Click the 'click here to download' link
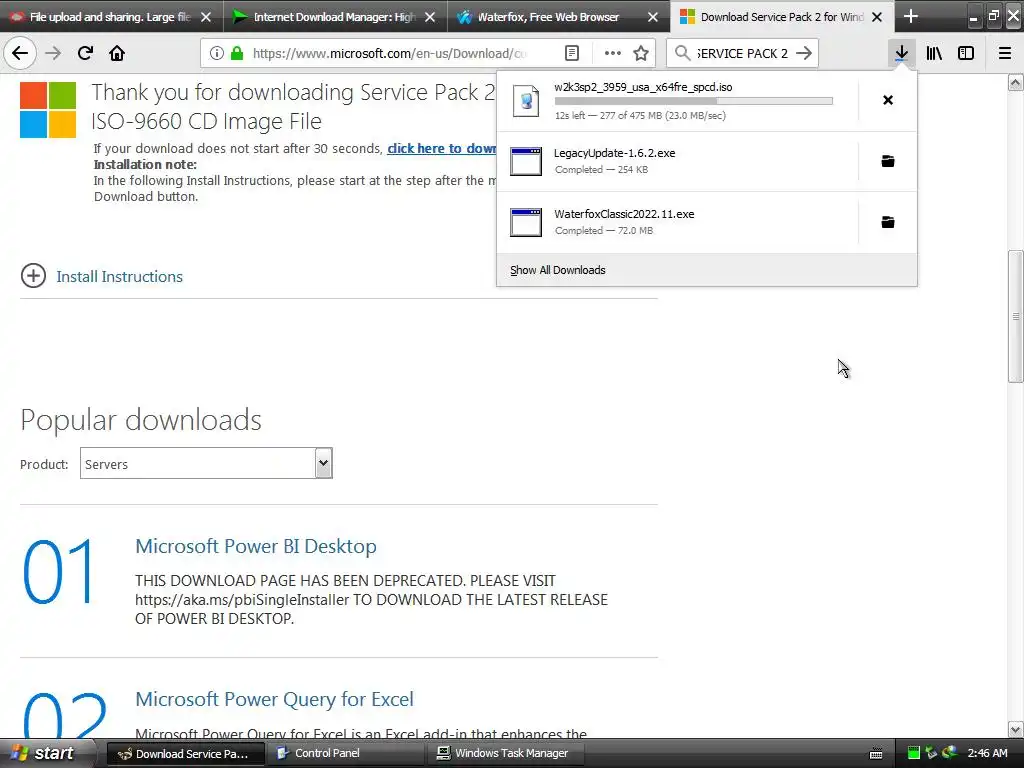Viewport: 1024px width, 768px height. coord(441,148)
